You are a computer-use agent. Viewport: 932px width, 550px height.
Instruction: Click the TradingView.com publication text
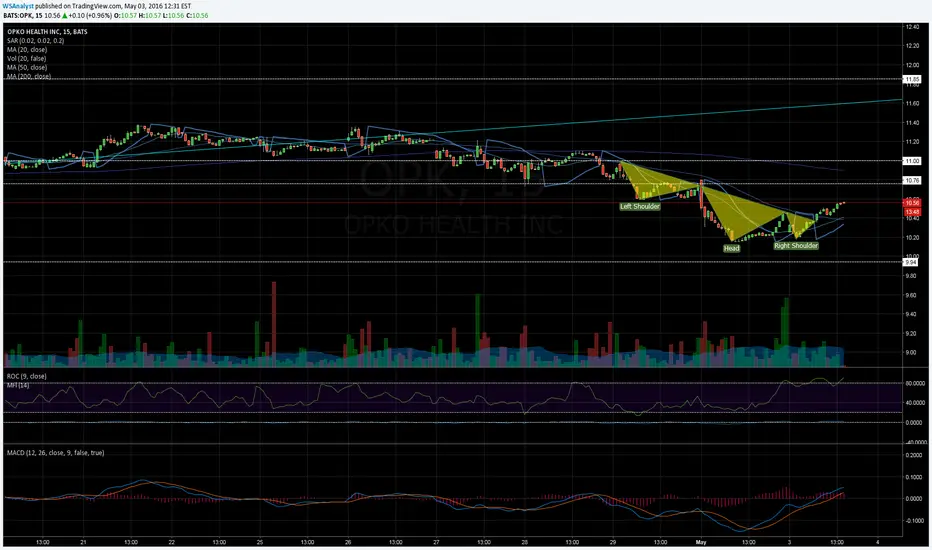tap(97, 6)
